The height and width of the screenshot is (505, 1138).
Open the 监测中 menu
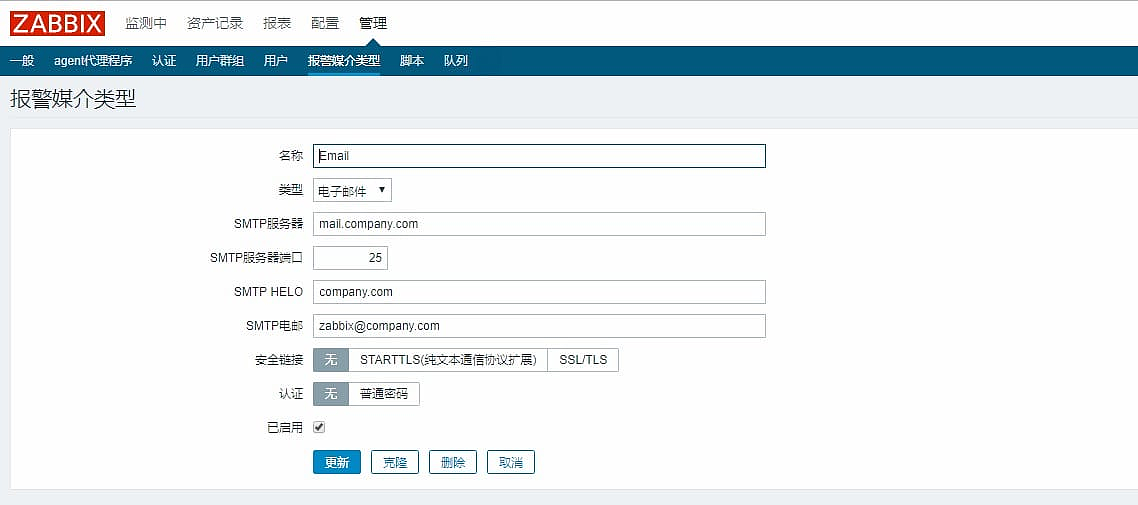point(146,23)
